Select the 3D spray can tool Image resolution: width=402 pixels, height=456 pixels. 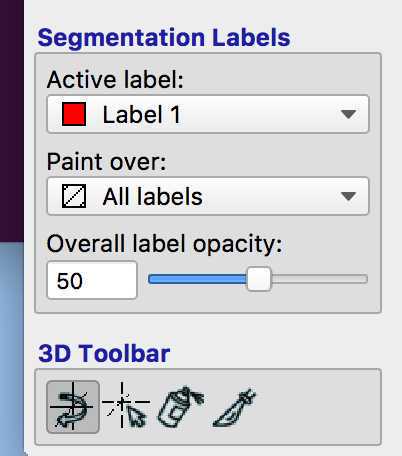[180, 407]
